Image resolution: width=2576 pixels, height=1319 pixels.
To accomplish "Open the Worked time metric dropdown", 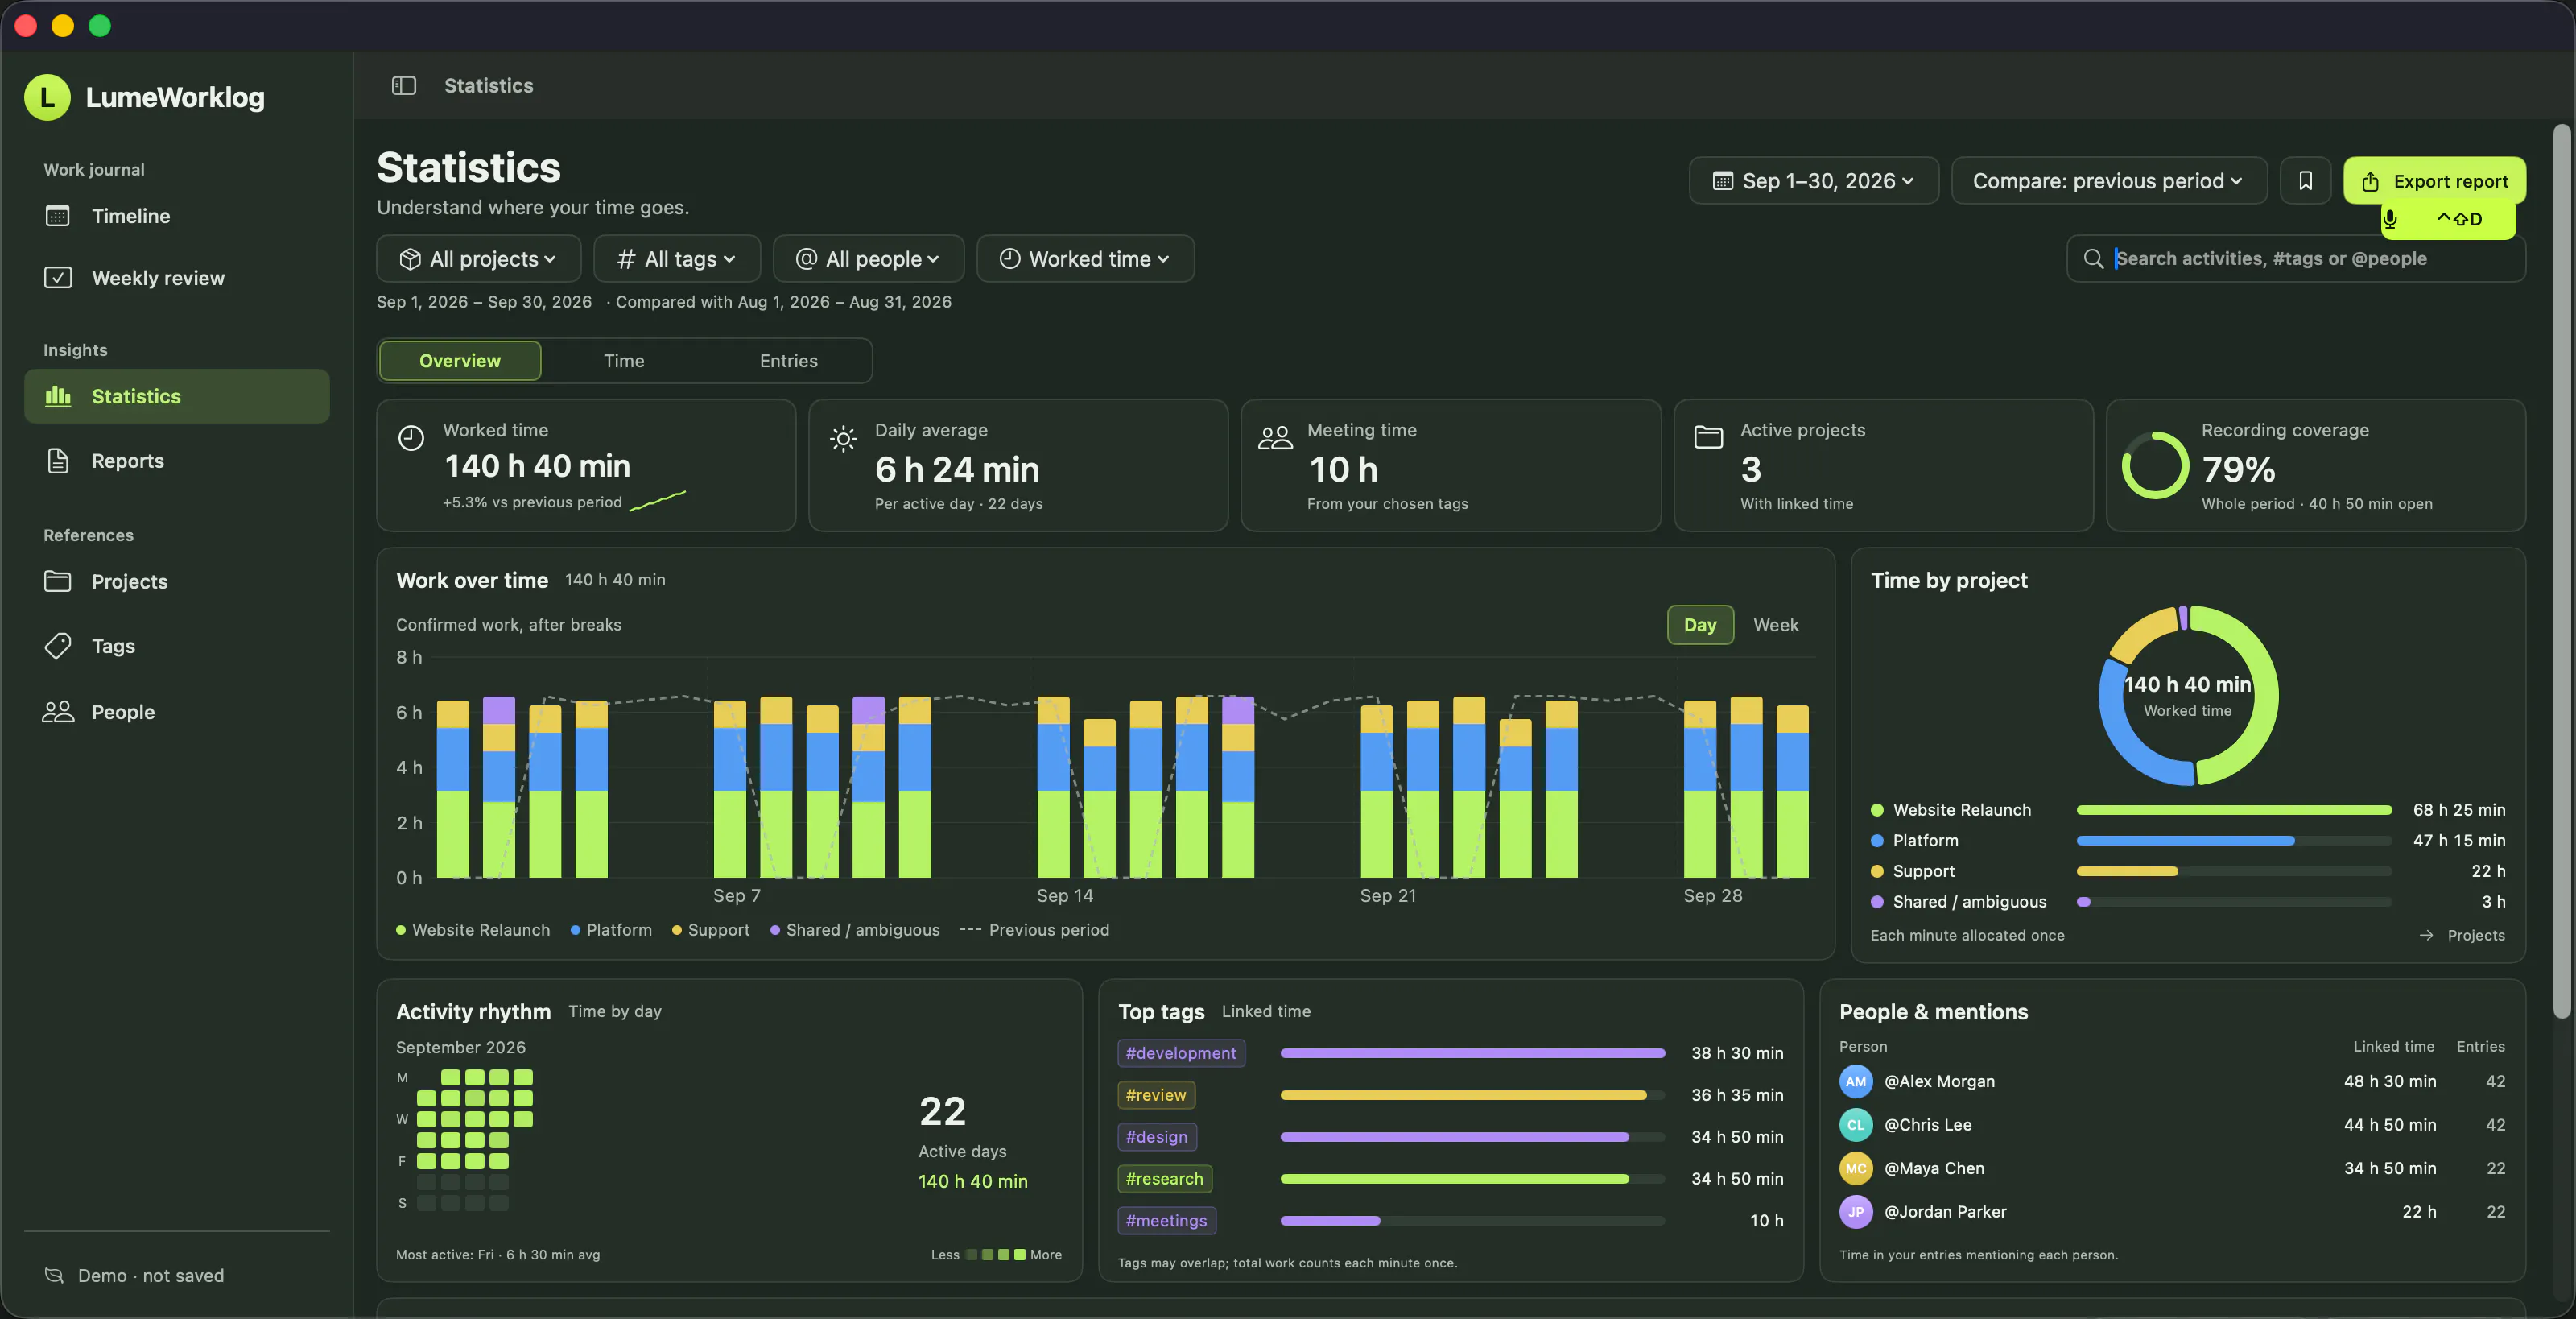I will click(1085, 259).
